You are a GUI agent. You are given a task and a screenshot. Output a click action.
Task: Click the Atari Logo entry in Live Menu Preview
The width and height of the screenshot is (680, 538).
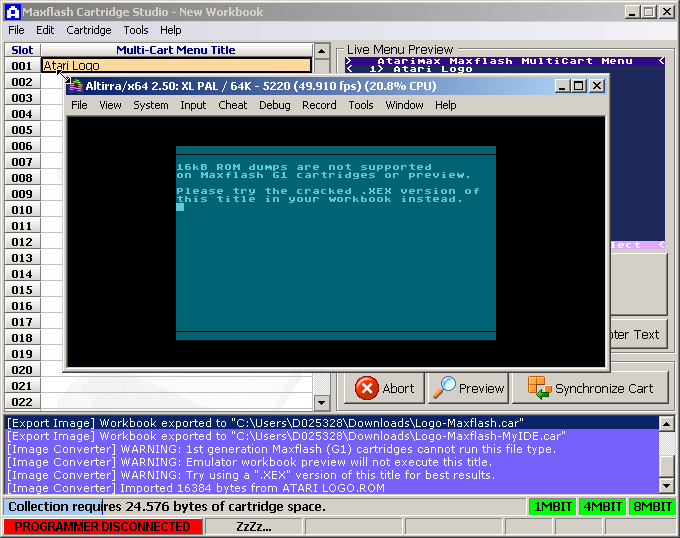pos(421,69)
